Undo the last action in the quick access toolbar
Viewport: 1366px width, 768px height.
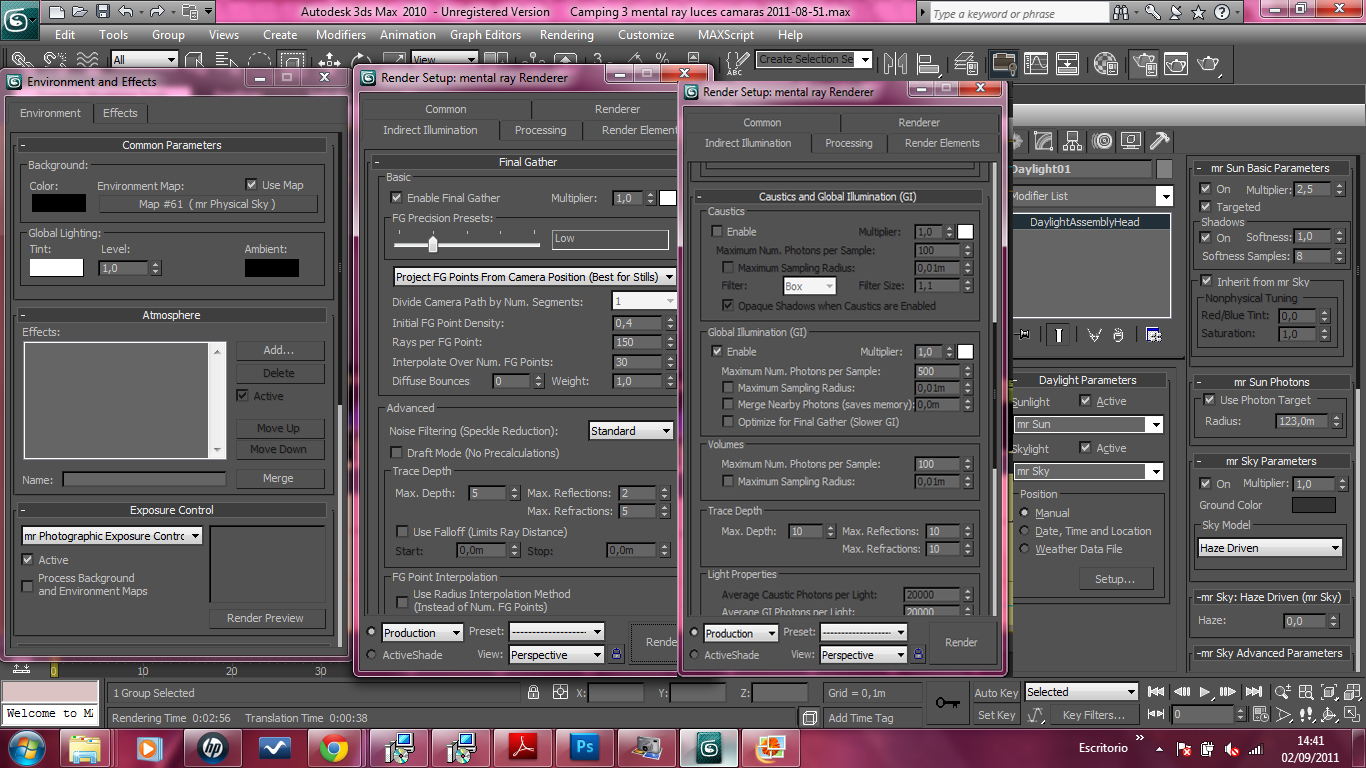(125, 12)
